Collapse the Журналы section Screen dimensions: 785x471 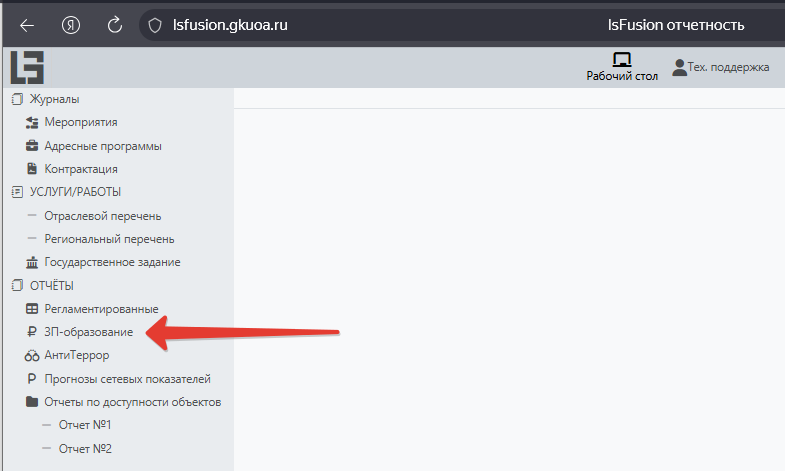point(55,99)
